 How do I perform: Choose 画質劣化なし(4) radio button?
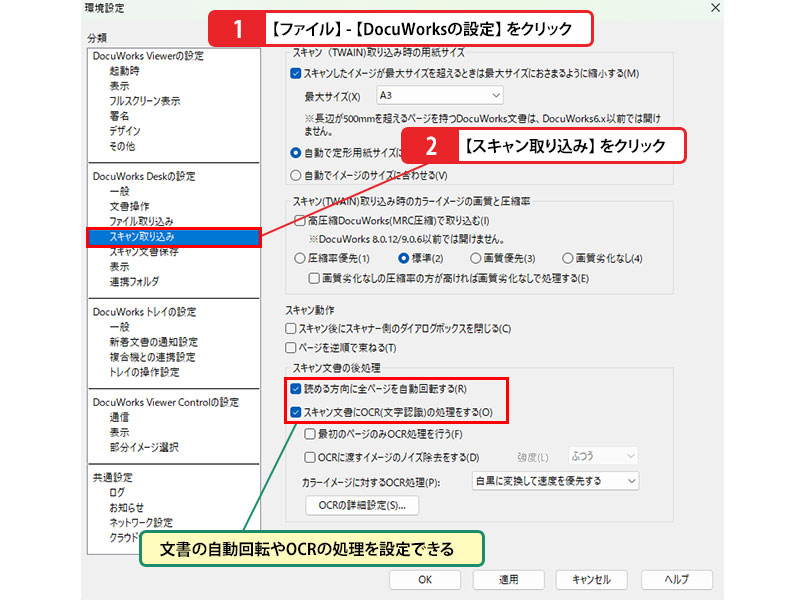(567, 258)
